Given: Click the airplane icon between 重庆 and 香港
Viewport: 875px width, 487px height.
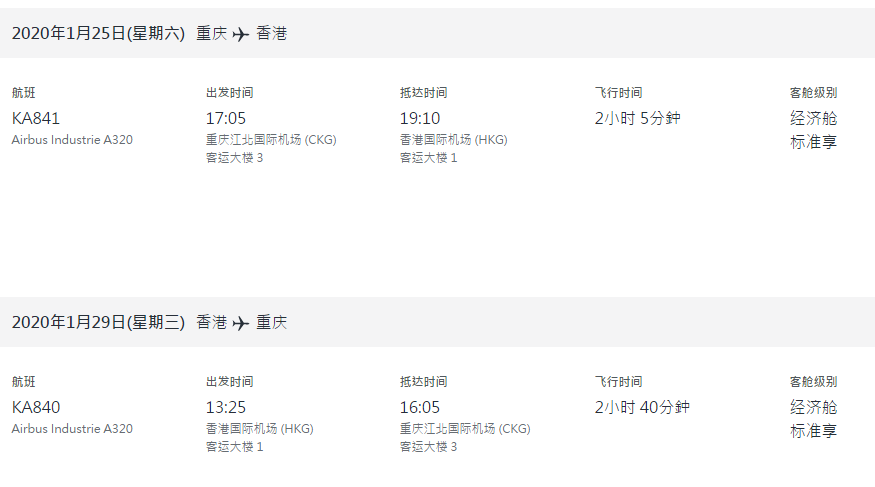Looking at the screenshot, I should [x=241, y=35].
